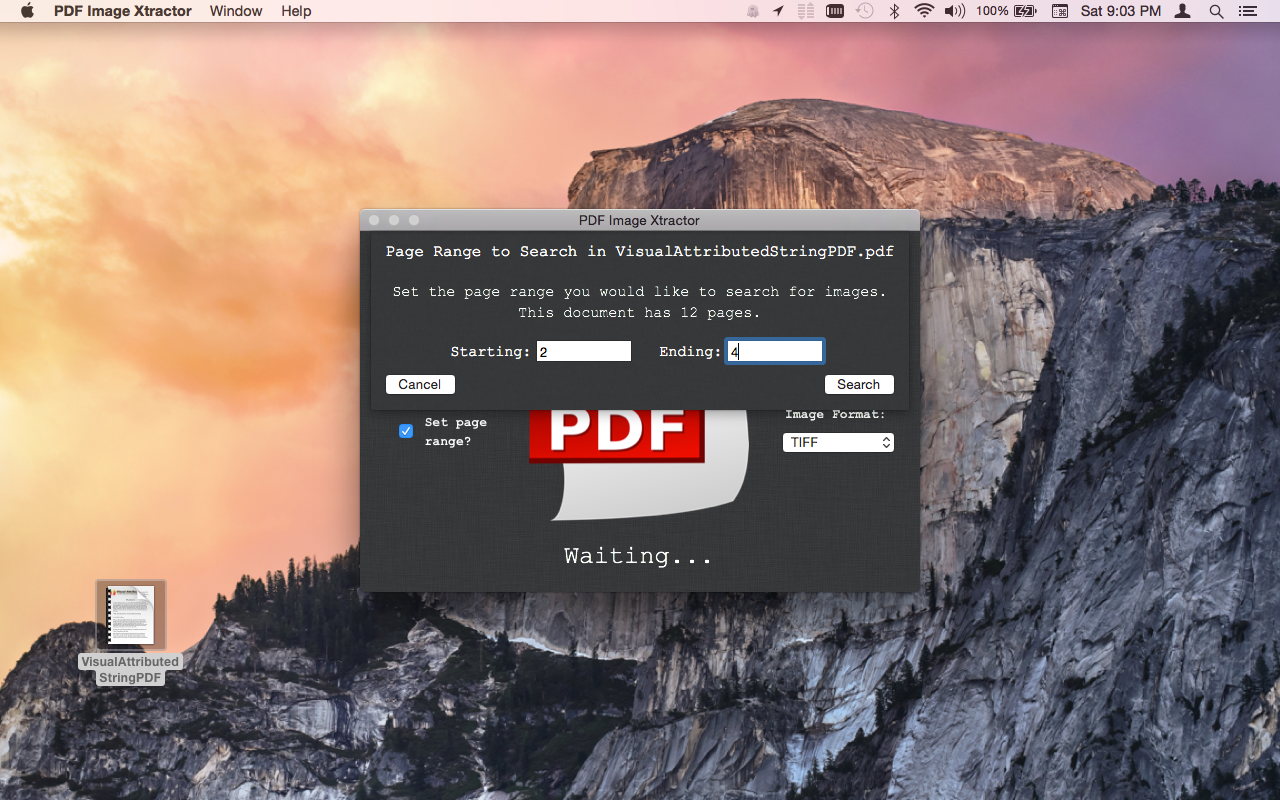Open the Time Machine menu bar icon
This screenshot has width=1280, height=800.
865,11
